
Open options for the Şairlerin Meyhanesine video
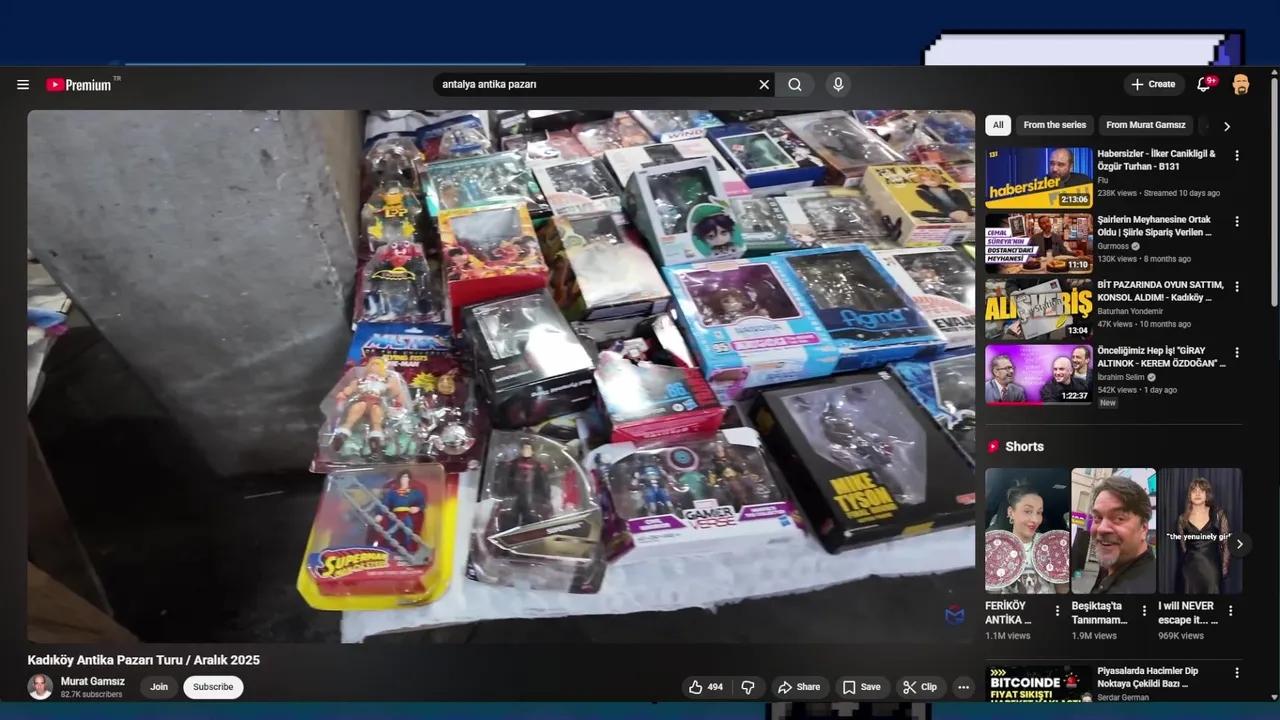click(1237, 221)
